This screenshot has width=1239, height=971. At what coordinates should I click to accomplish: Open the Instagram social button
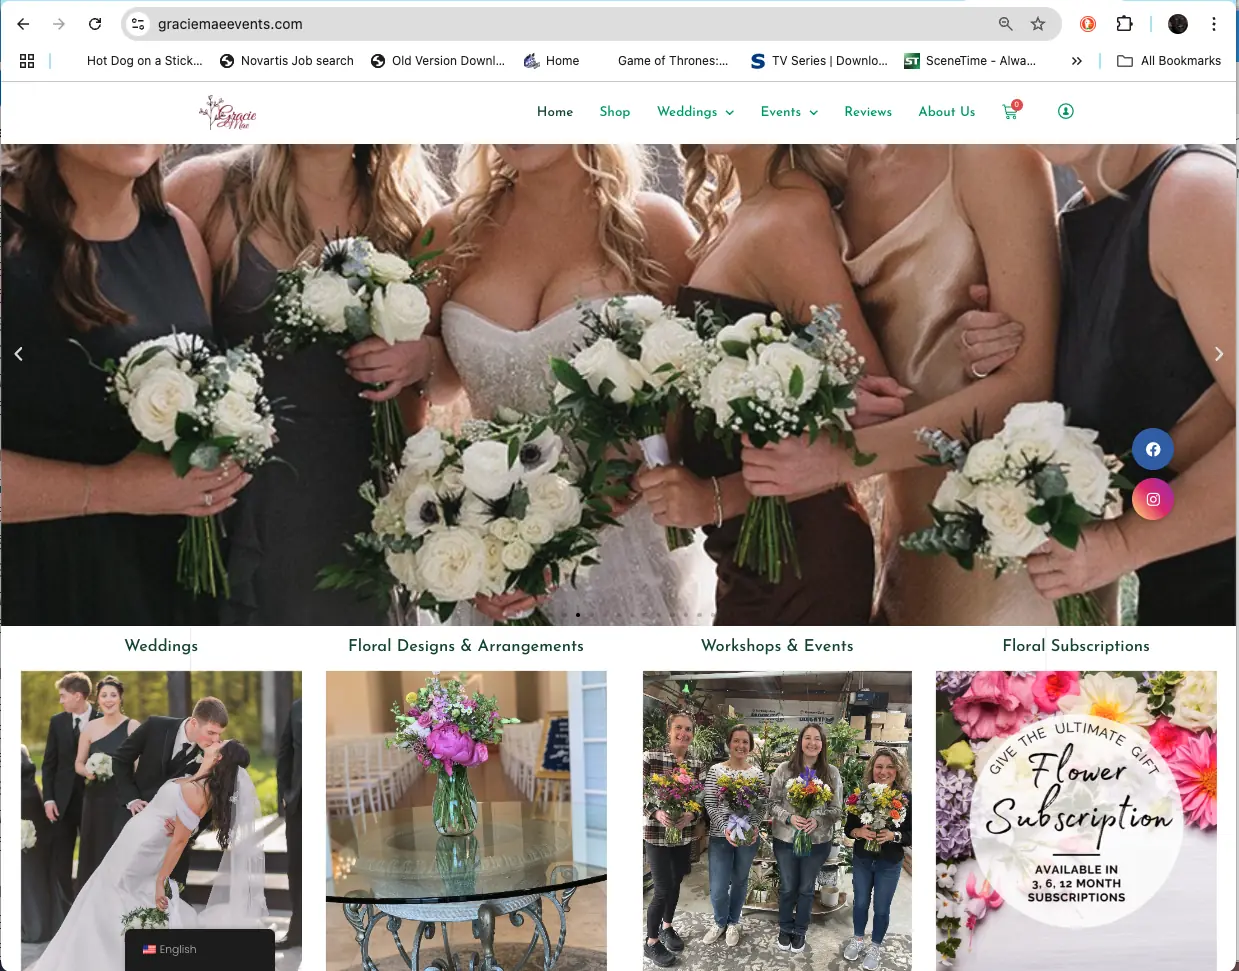click(x=1152, y=499)
